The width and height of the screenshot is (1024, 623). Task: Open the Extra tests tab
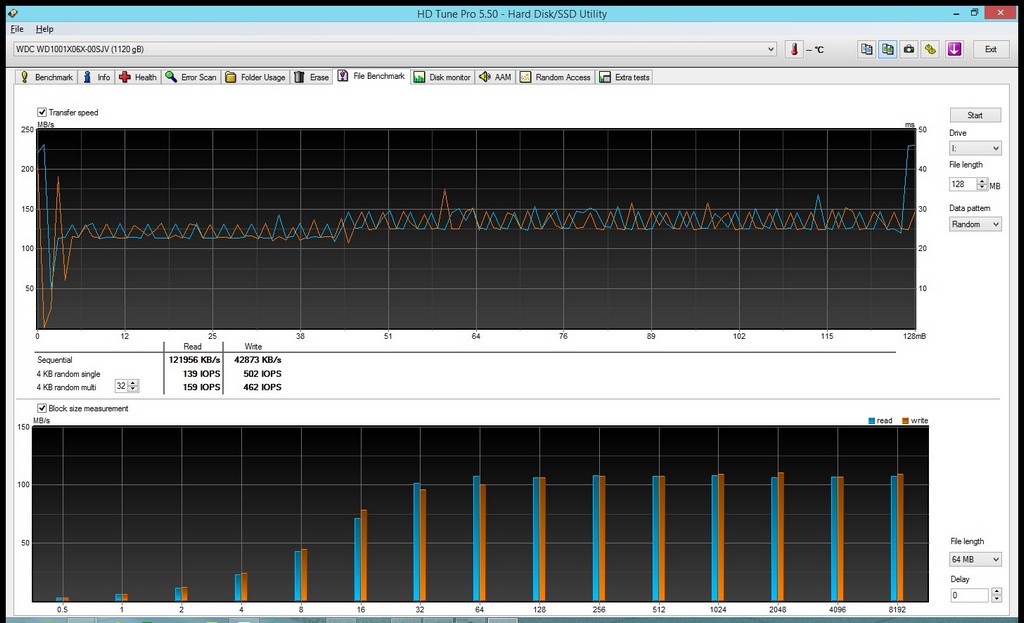pyautogui.click(x=624, y=77)
